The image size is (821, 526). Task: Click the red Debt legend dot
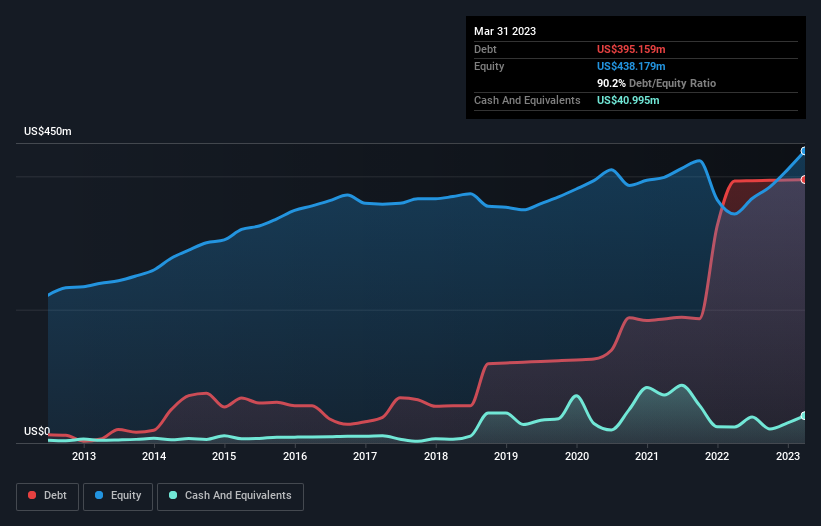point(32,495)
